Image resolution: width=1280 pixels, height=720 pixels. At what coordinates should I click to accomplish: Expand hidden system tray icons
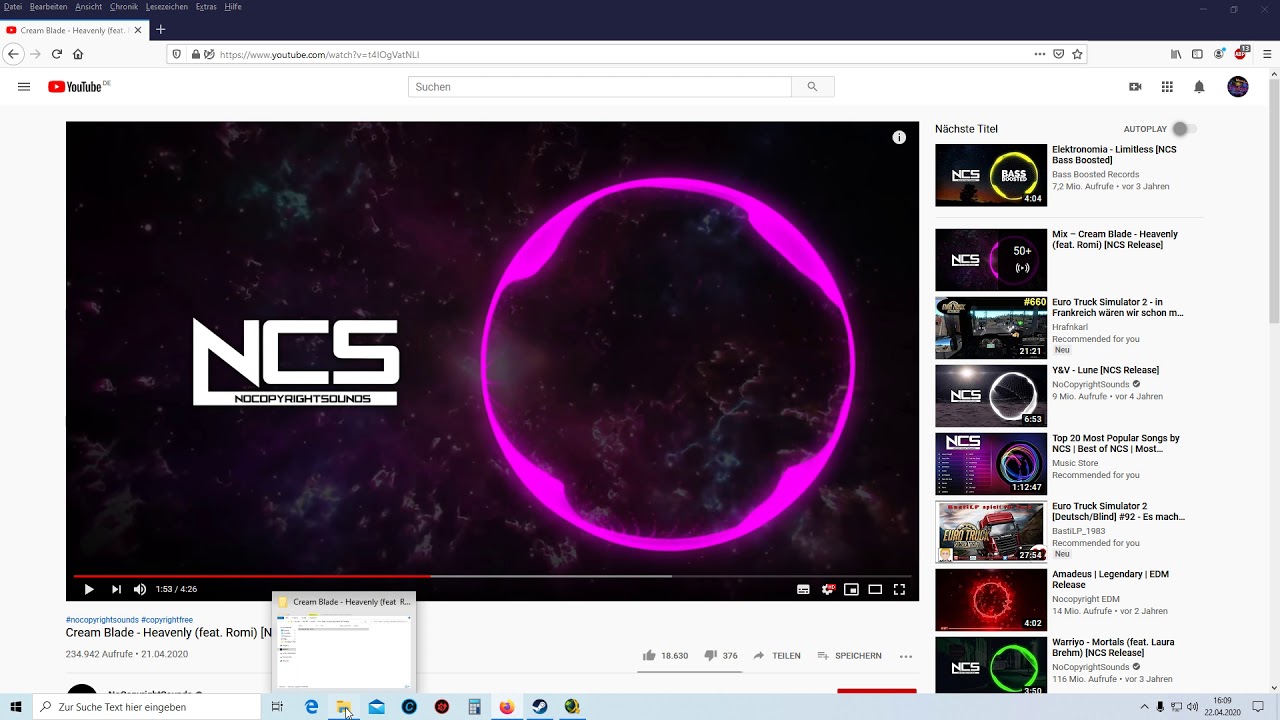[x=1144, y=707]
